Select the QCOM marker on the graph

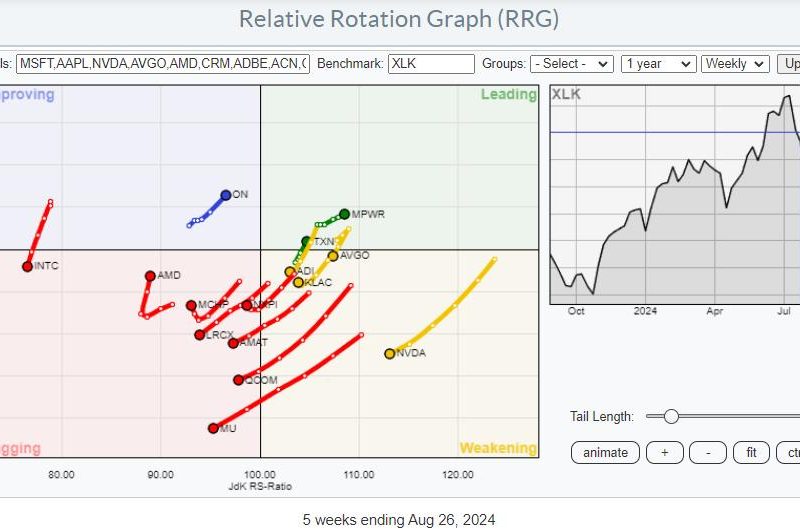click(238, 380)
